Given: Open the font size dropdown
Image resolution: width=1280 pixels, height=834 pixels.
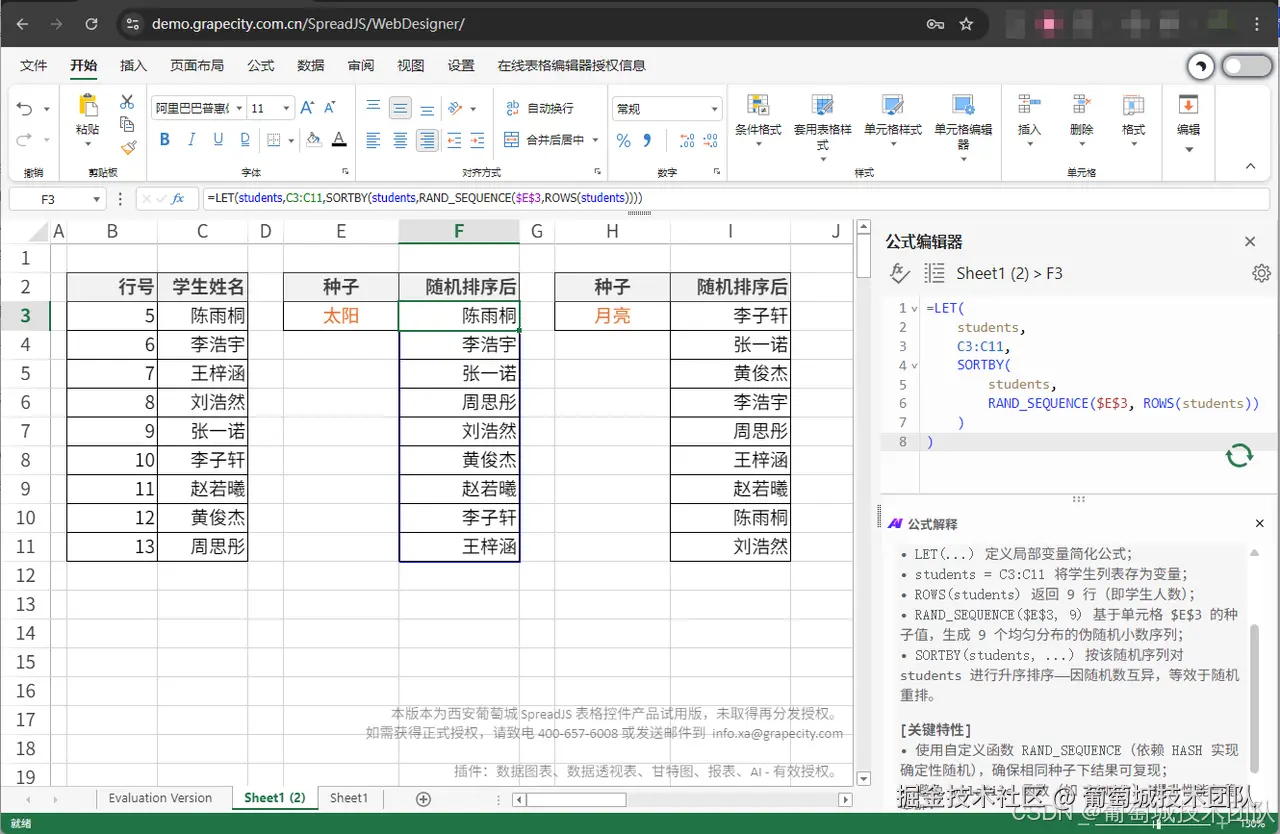Looking at the screenshot, I should pyautogui.click(x=287, y=108).
